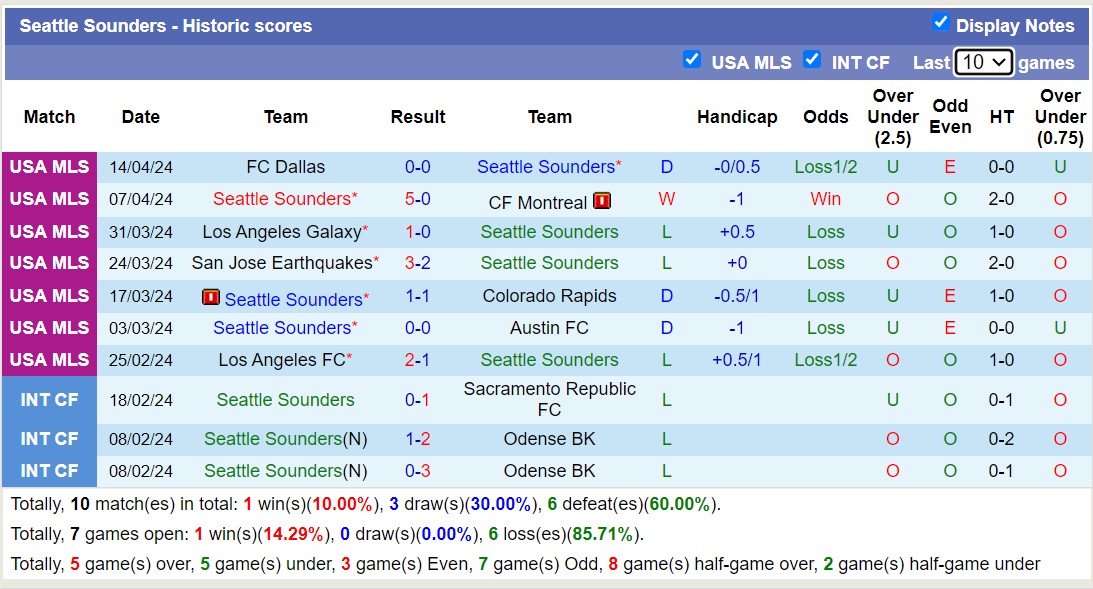Click the Seattle Sounders Historic scores title bar
The image size is (1093, 589).
click(166, 25)
